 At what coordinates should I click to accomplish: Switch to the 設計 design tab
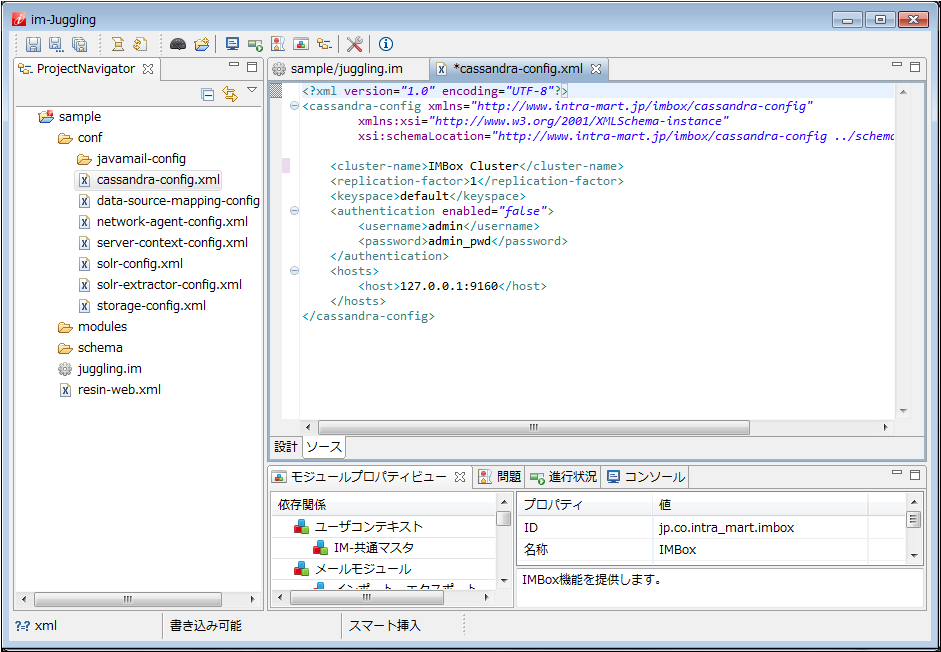286,447
